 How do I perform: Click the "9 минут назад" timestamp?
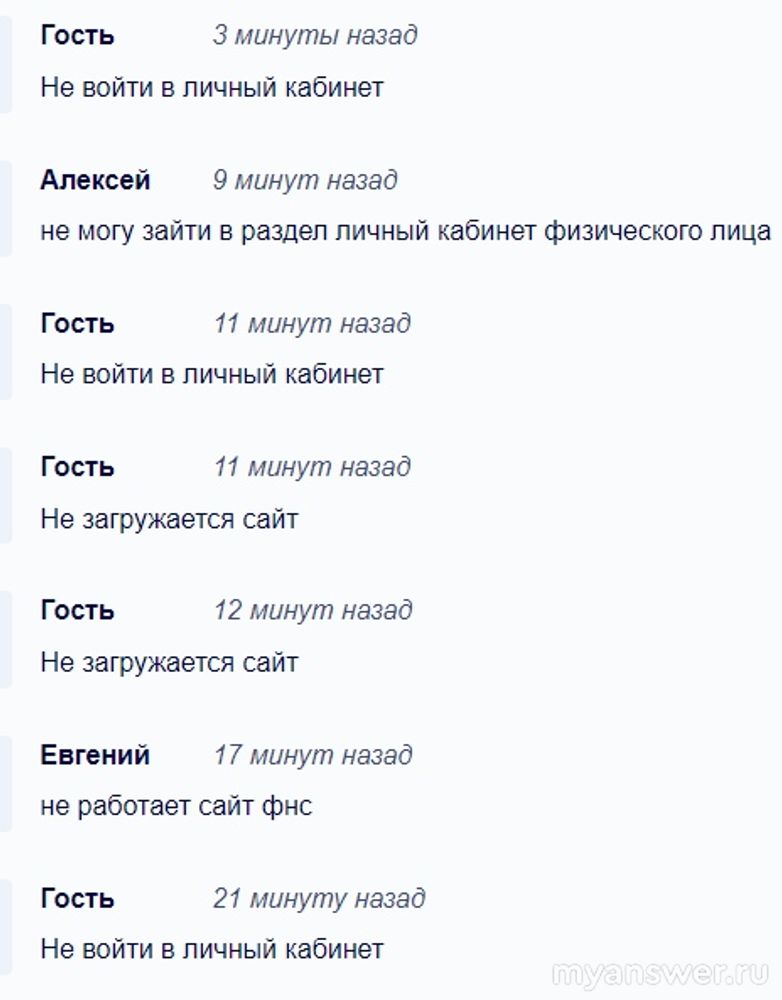304,180
